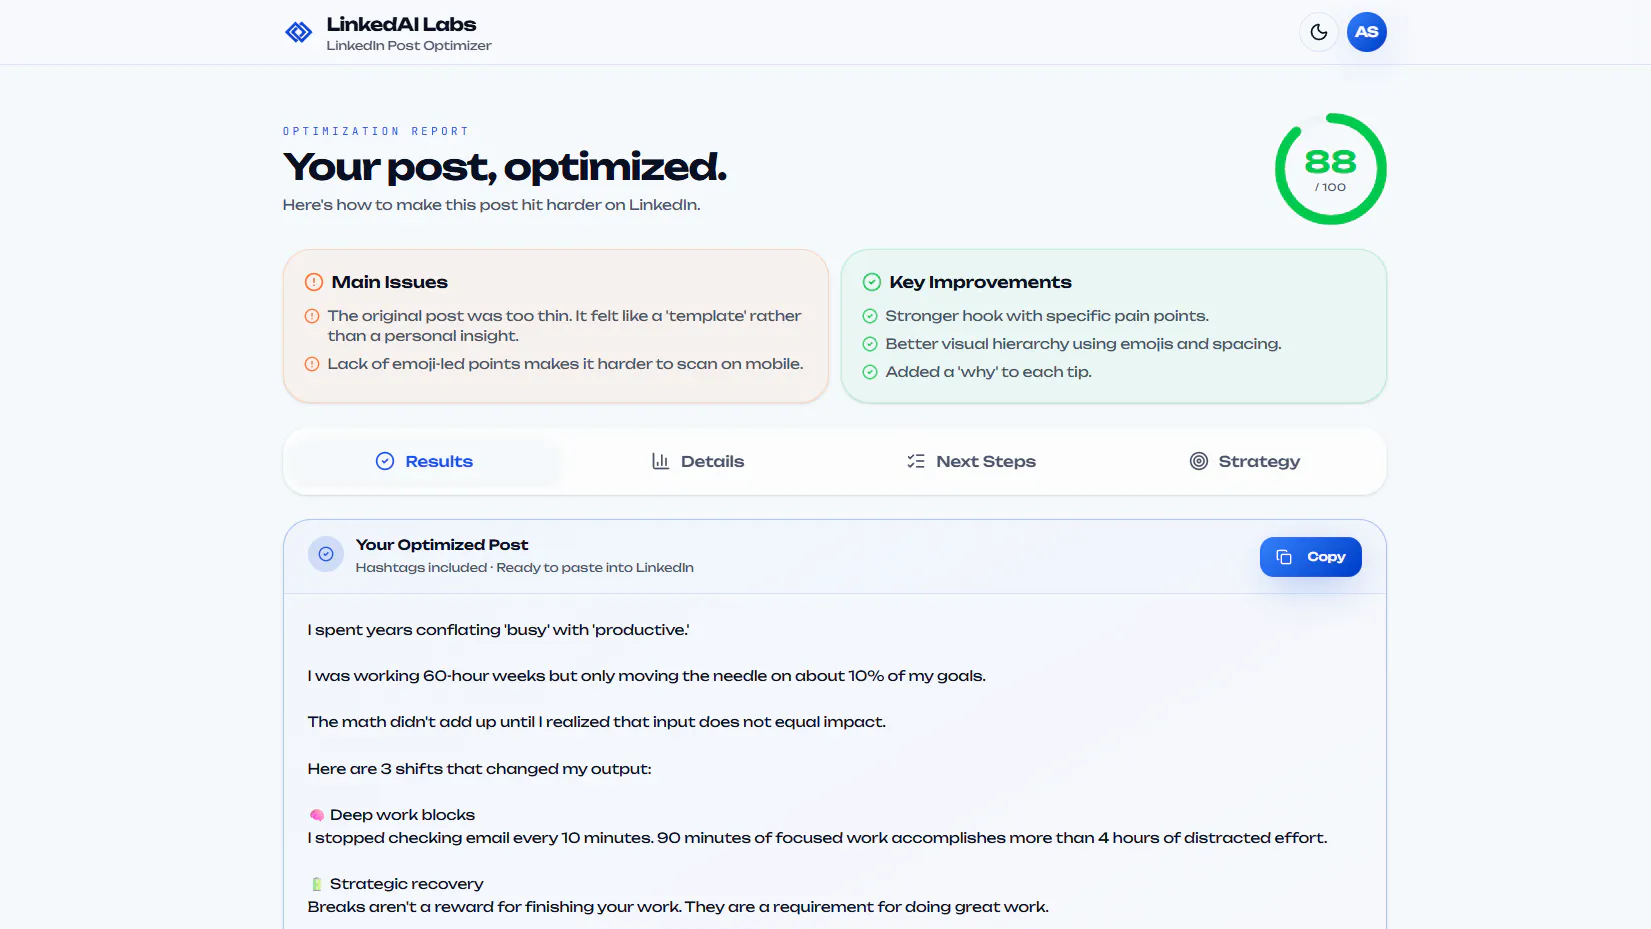Click the Details bar chart icon

pos(660,461)
